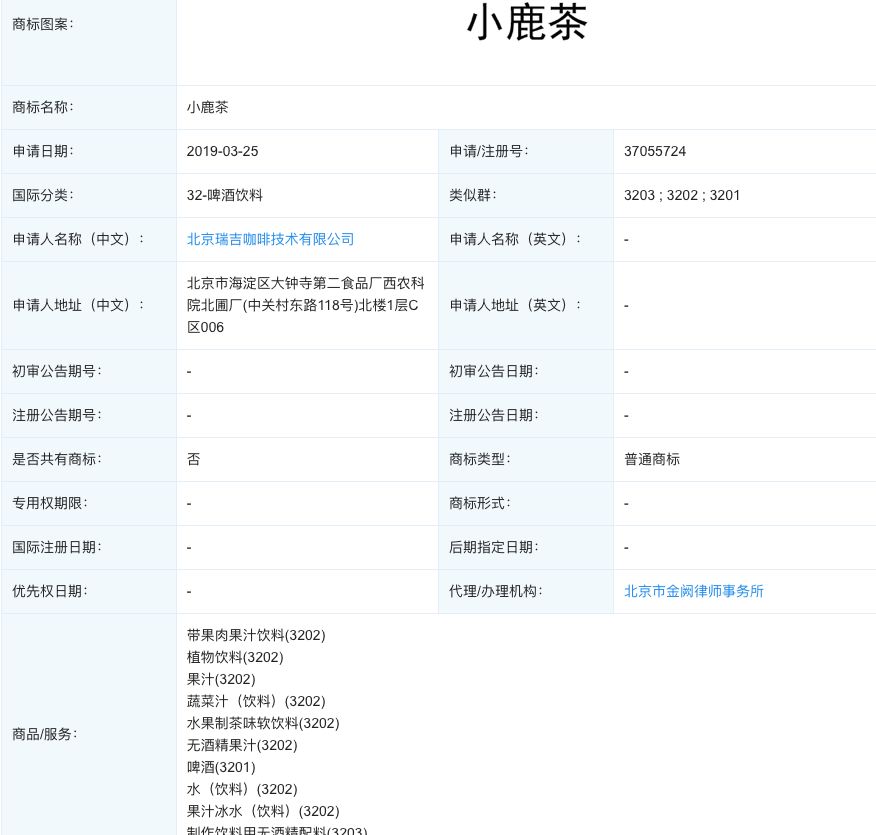Select the 水果制茶味软饮料(3202) item

pyautogui.click(x=263, y=723)
